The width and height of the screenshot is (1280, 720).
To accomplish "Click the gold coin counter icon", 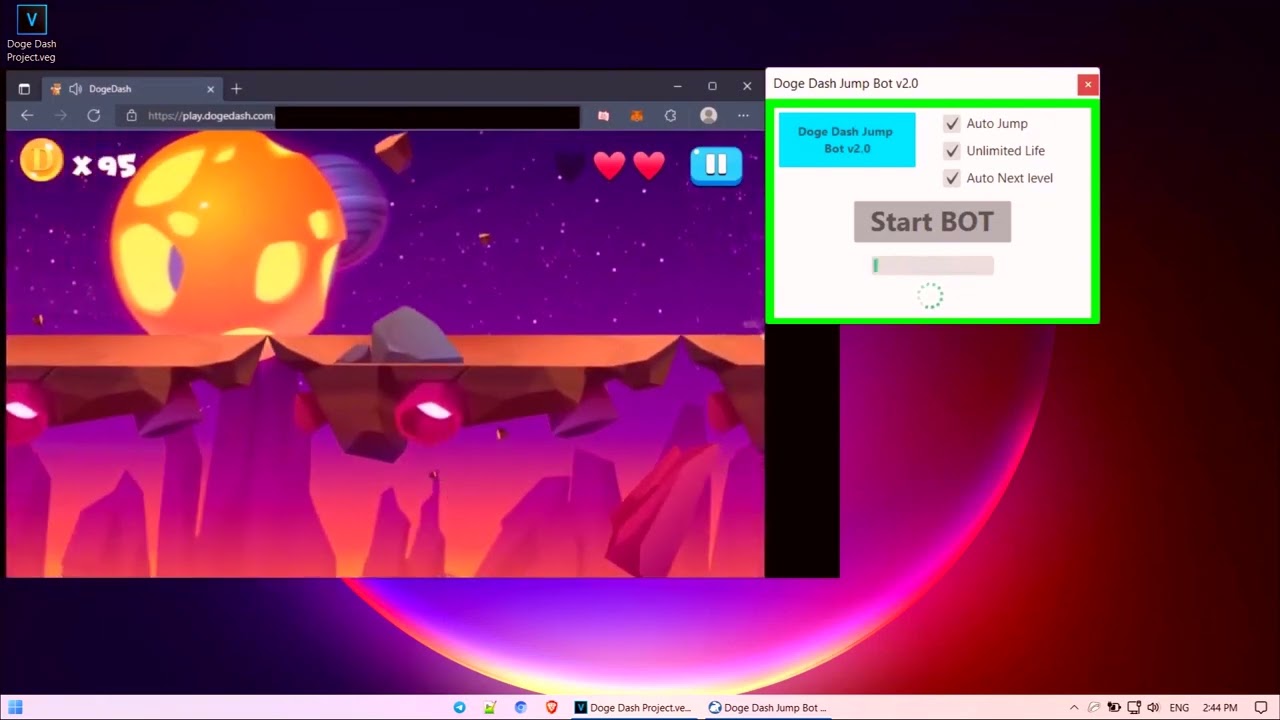I will tap(42, 161).
